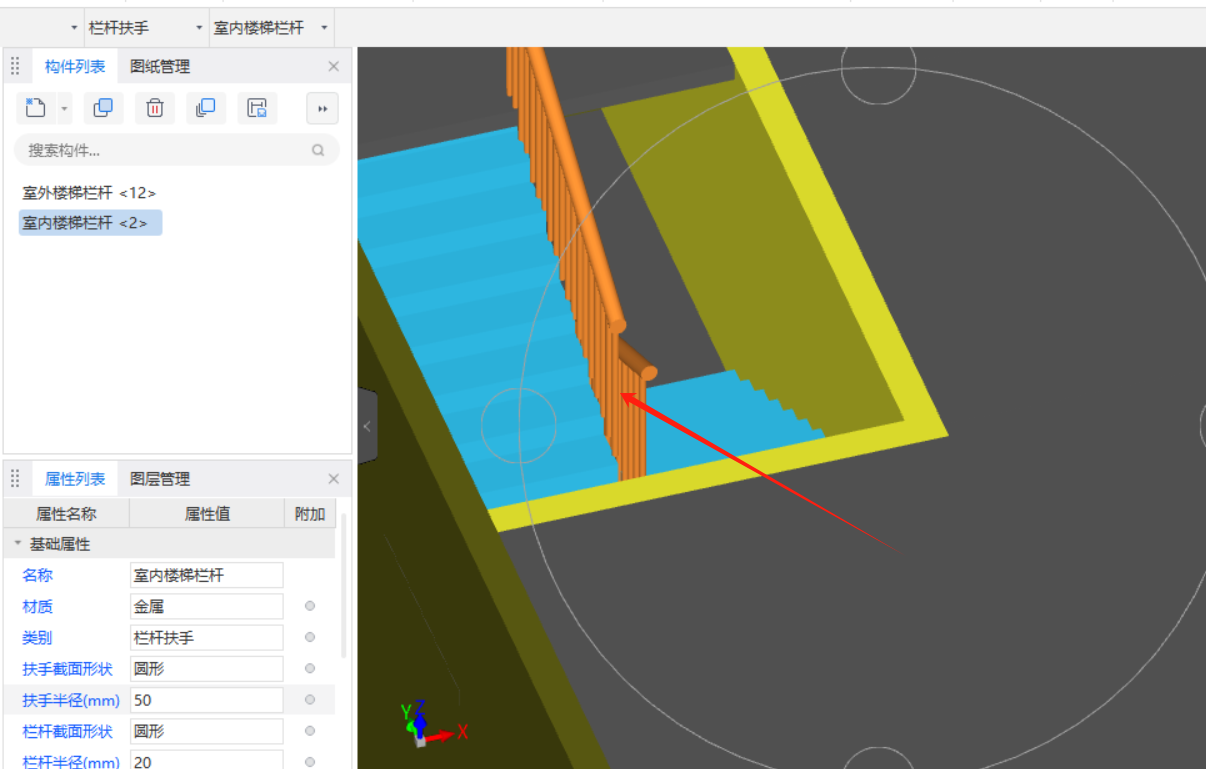The image size is (1206, 769).
Task: Edit the 名称 value field
Action: click(x=207, y=575)
